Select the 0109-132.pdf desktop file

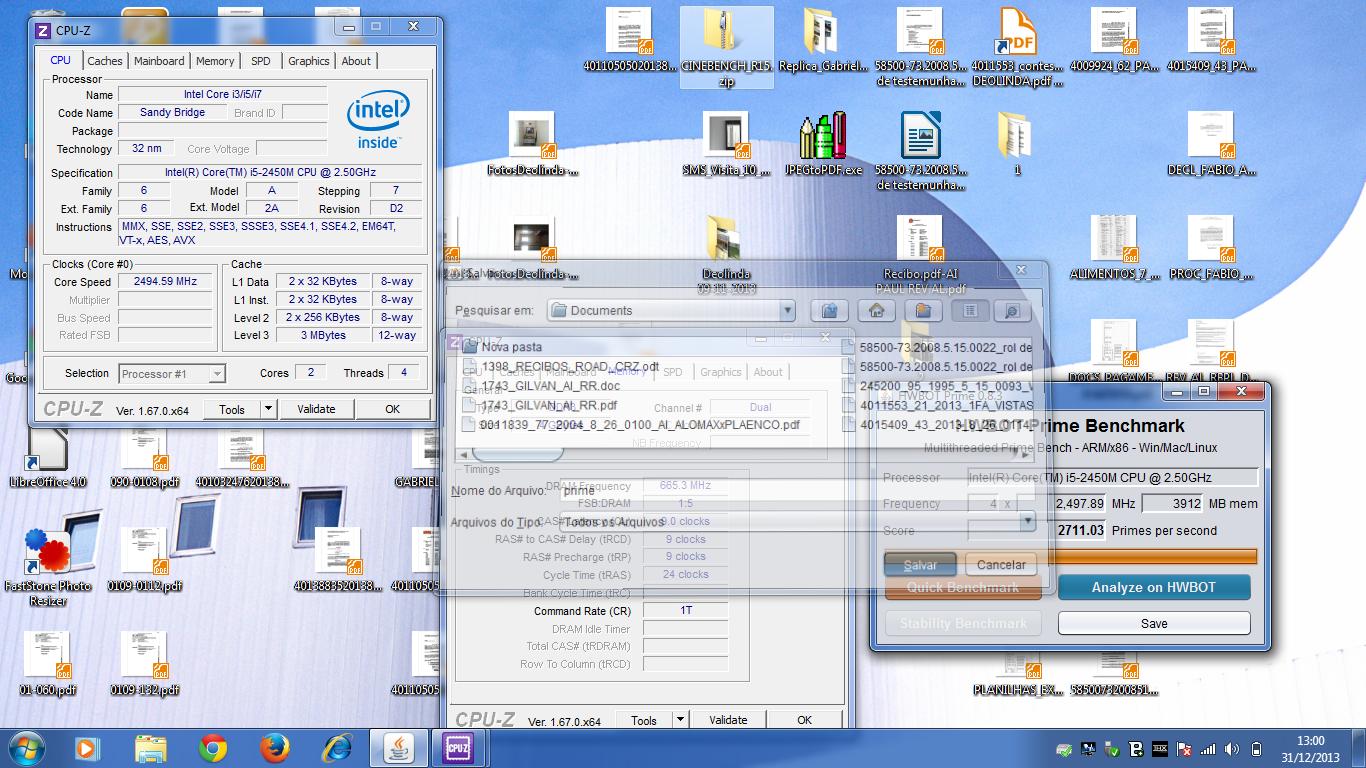pos(144,663)
